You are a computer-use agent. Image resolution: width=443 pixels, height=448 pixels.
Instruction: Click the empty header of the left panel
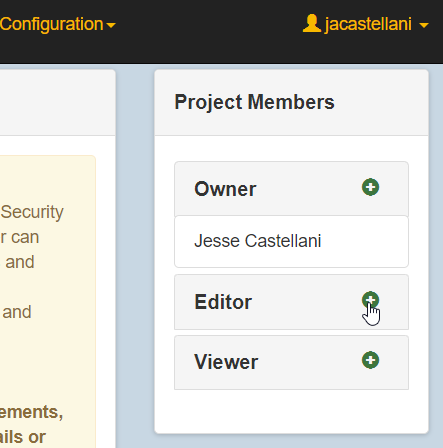(57, 102)
